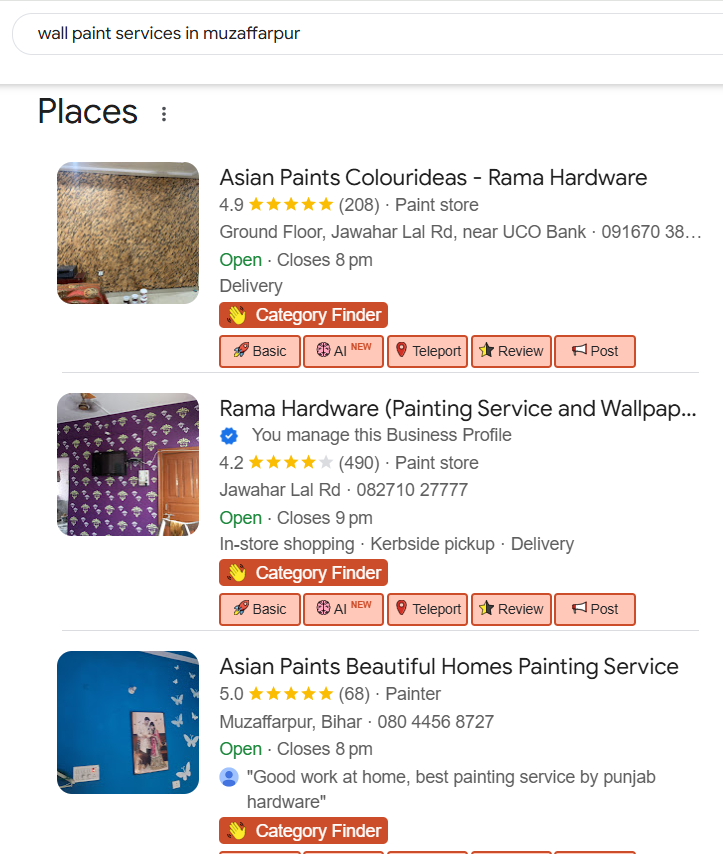Click Teleport pin button for Rama Hardware
This screenshot has width=723, height=854.
pyautogui.click(x=427, y=609)
